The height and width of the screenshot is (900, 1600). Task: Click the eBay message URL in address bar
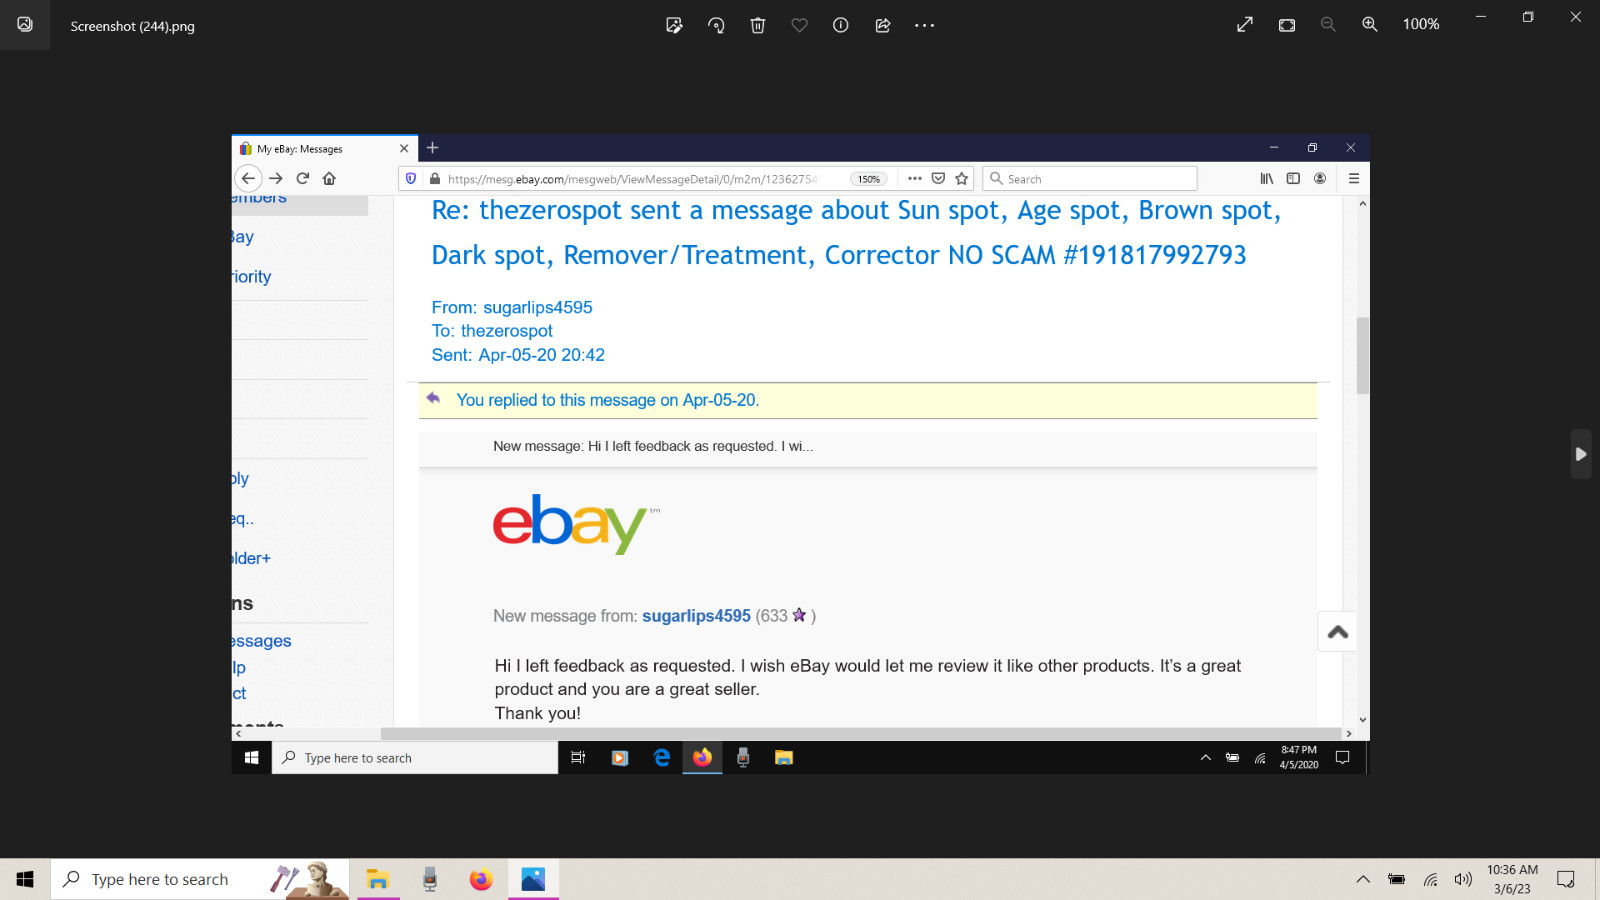pos(632,179)
